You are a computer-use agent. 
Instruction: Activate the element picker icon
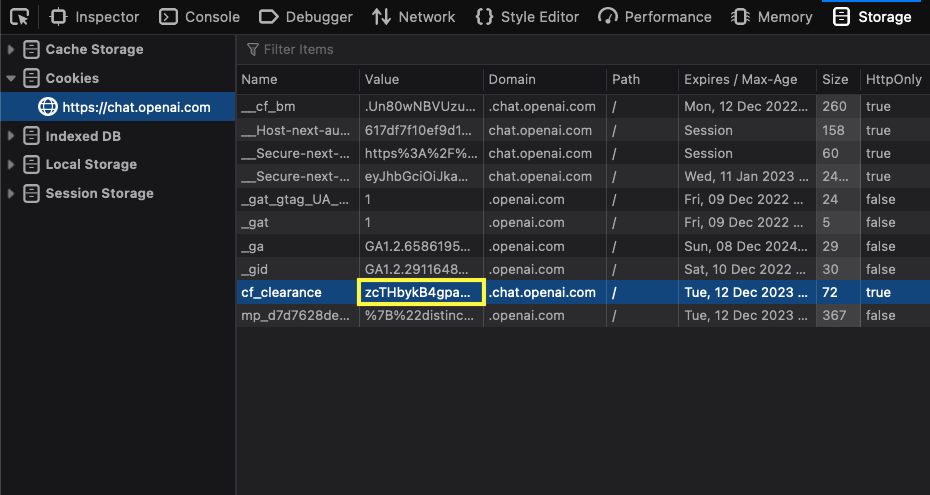coord(20,17)
